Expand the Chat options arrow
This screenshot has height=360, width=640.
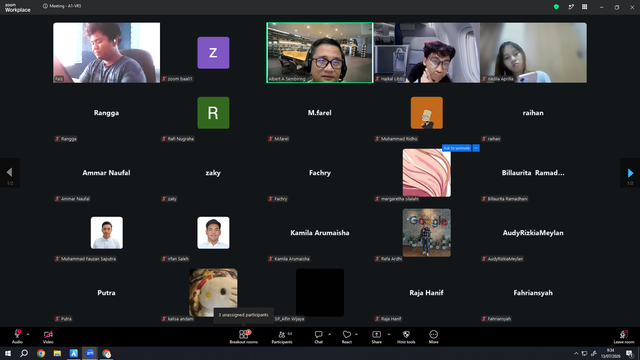(329, 334)
